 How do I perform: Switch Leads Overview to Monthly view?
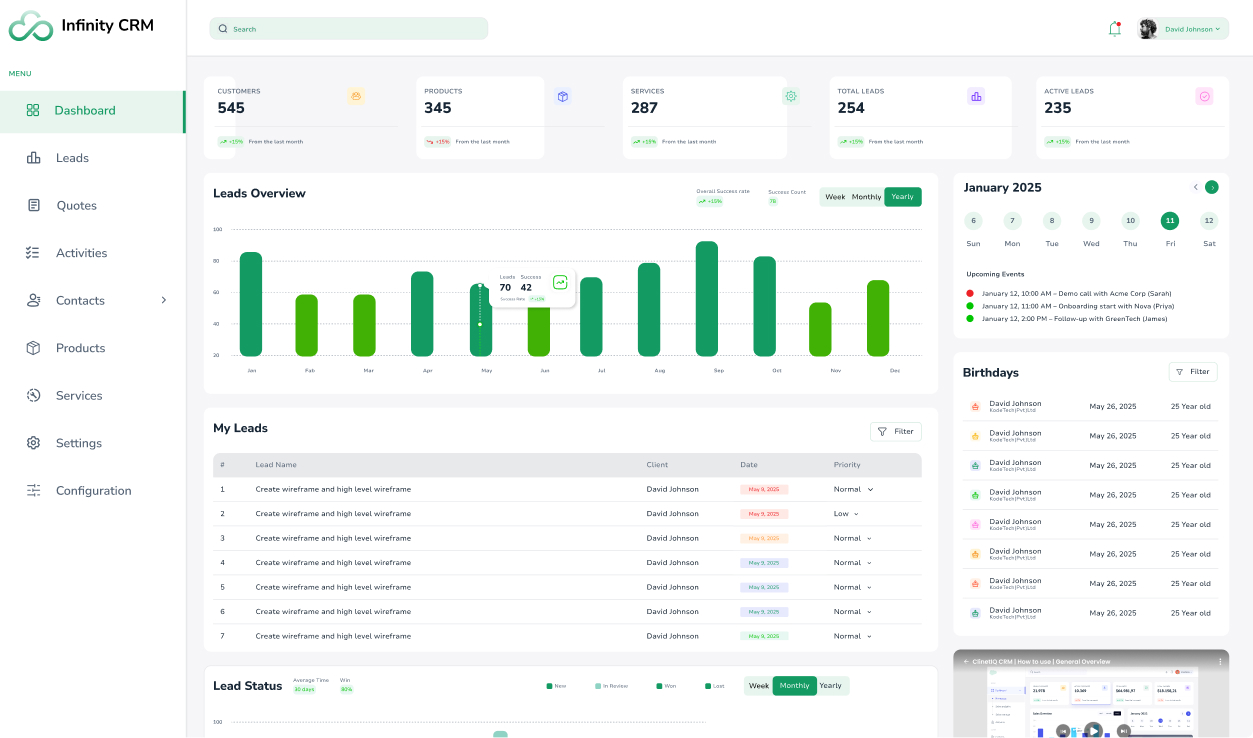point(867,197)
